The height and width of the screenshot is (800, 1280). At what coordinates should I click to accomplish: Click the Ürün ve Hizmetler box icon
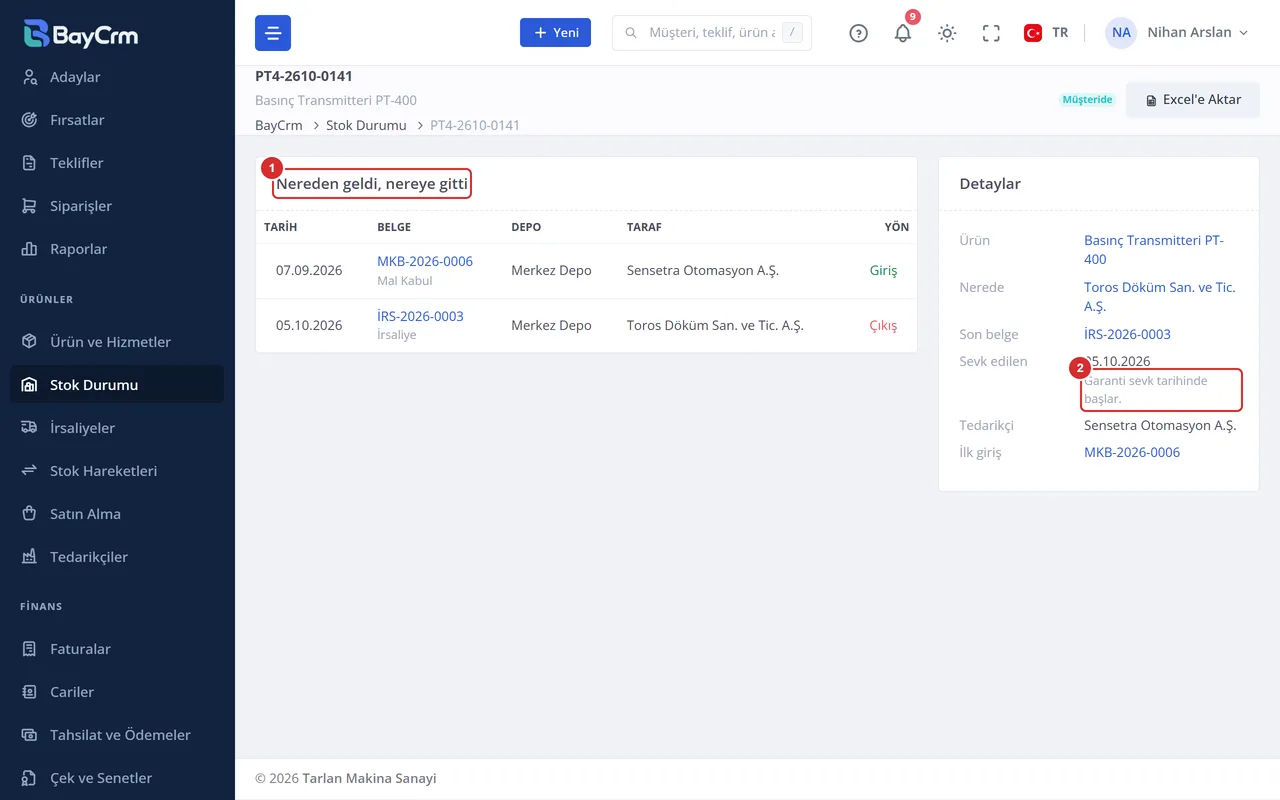pyautogui.click(x=30, y=342)
